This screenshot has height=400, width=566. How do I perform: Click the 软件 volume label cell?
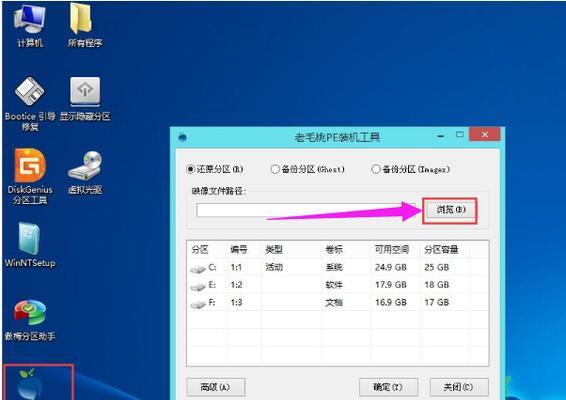334,285
